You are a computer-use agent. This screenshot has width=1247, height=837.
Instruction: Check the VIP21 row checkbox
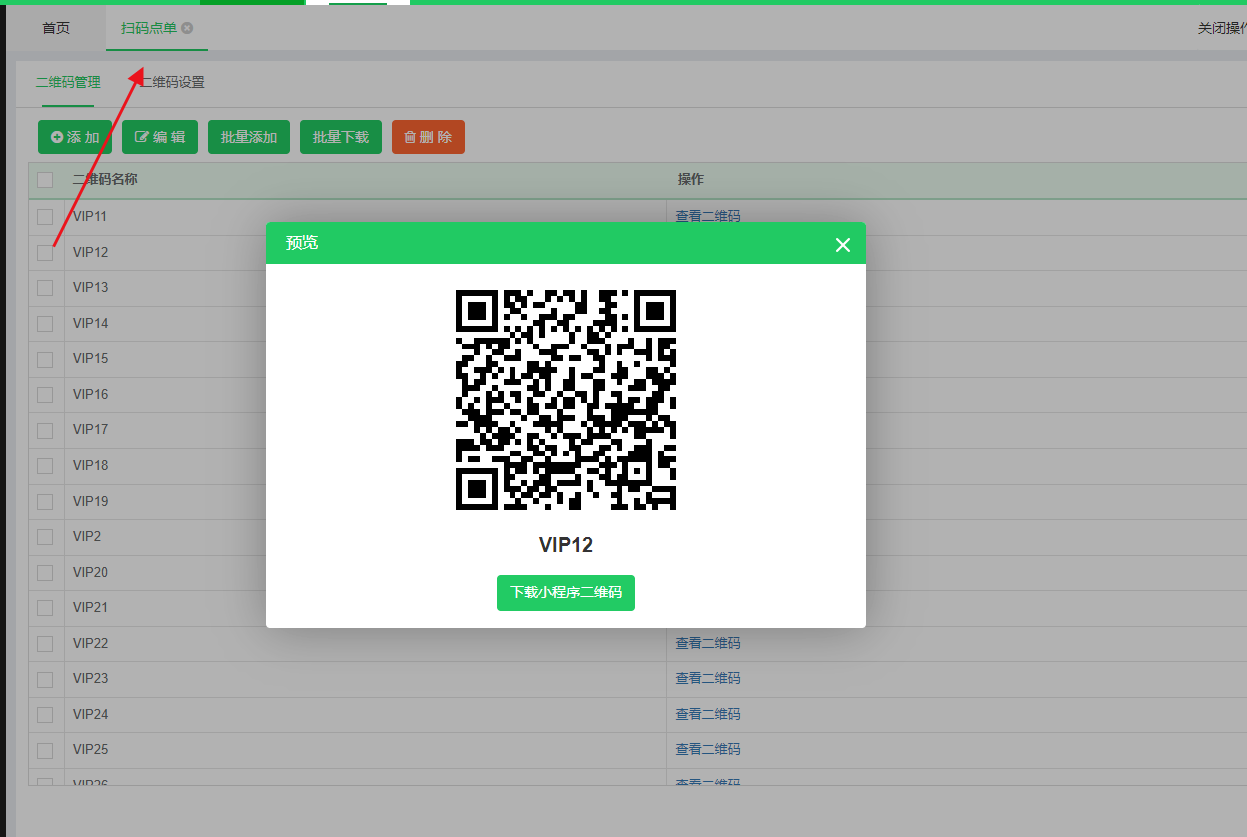45,608
